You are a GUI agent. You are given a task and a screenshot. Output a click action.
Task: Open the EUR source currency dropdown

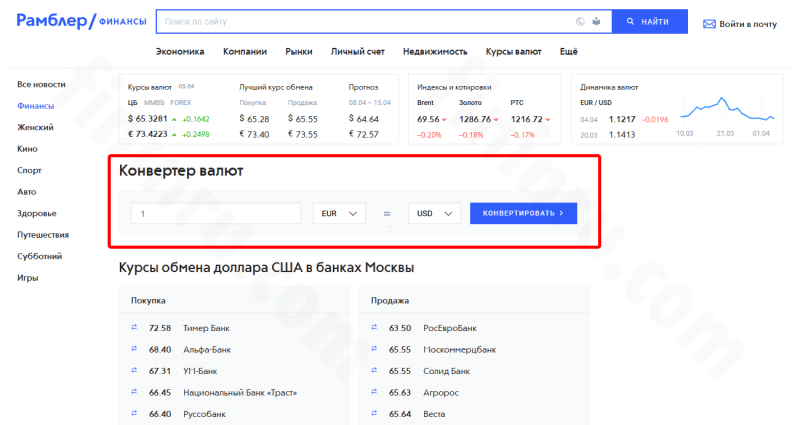click(339, 213)
